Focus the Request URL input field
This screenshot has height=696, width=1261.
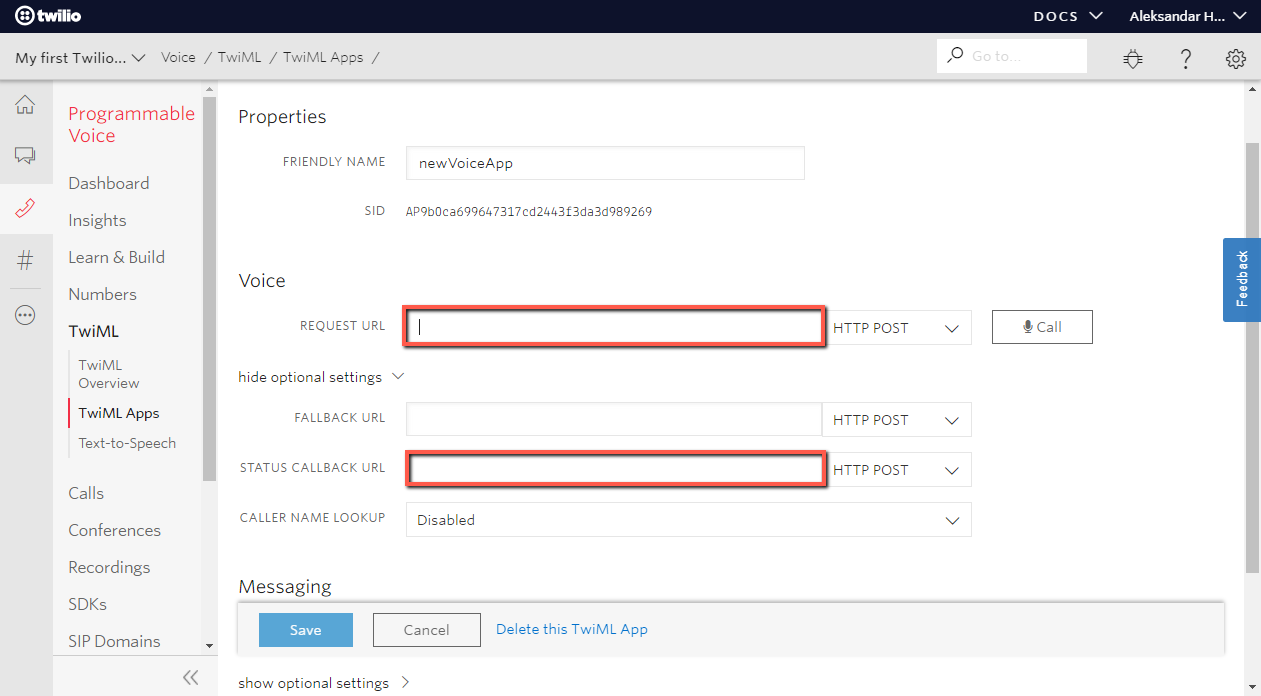coord(614,328)
